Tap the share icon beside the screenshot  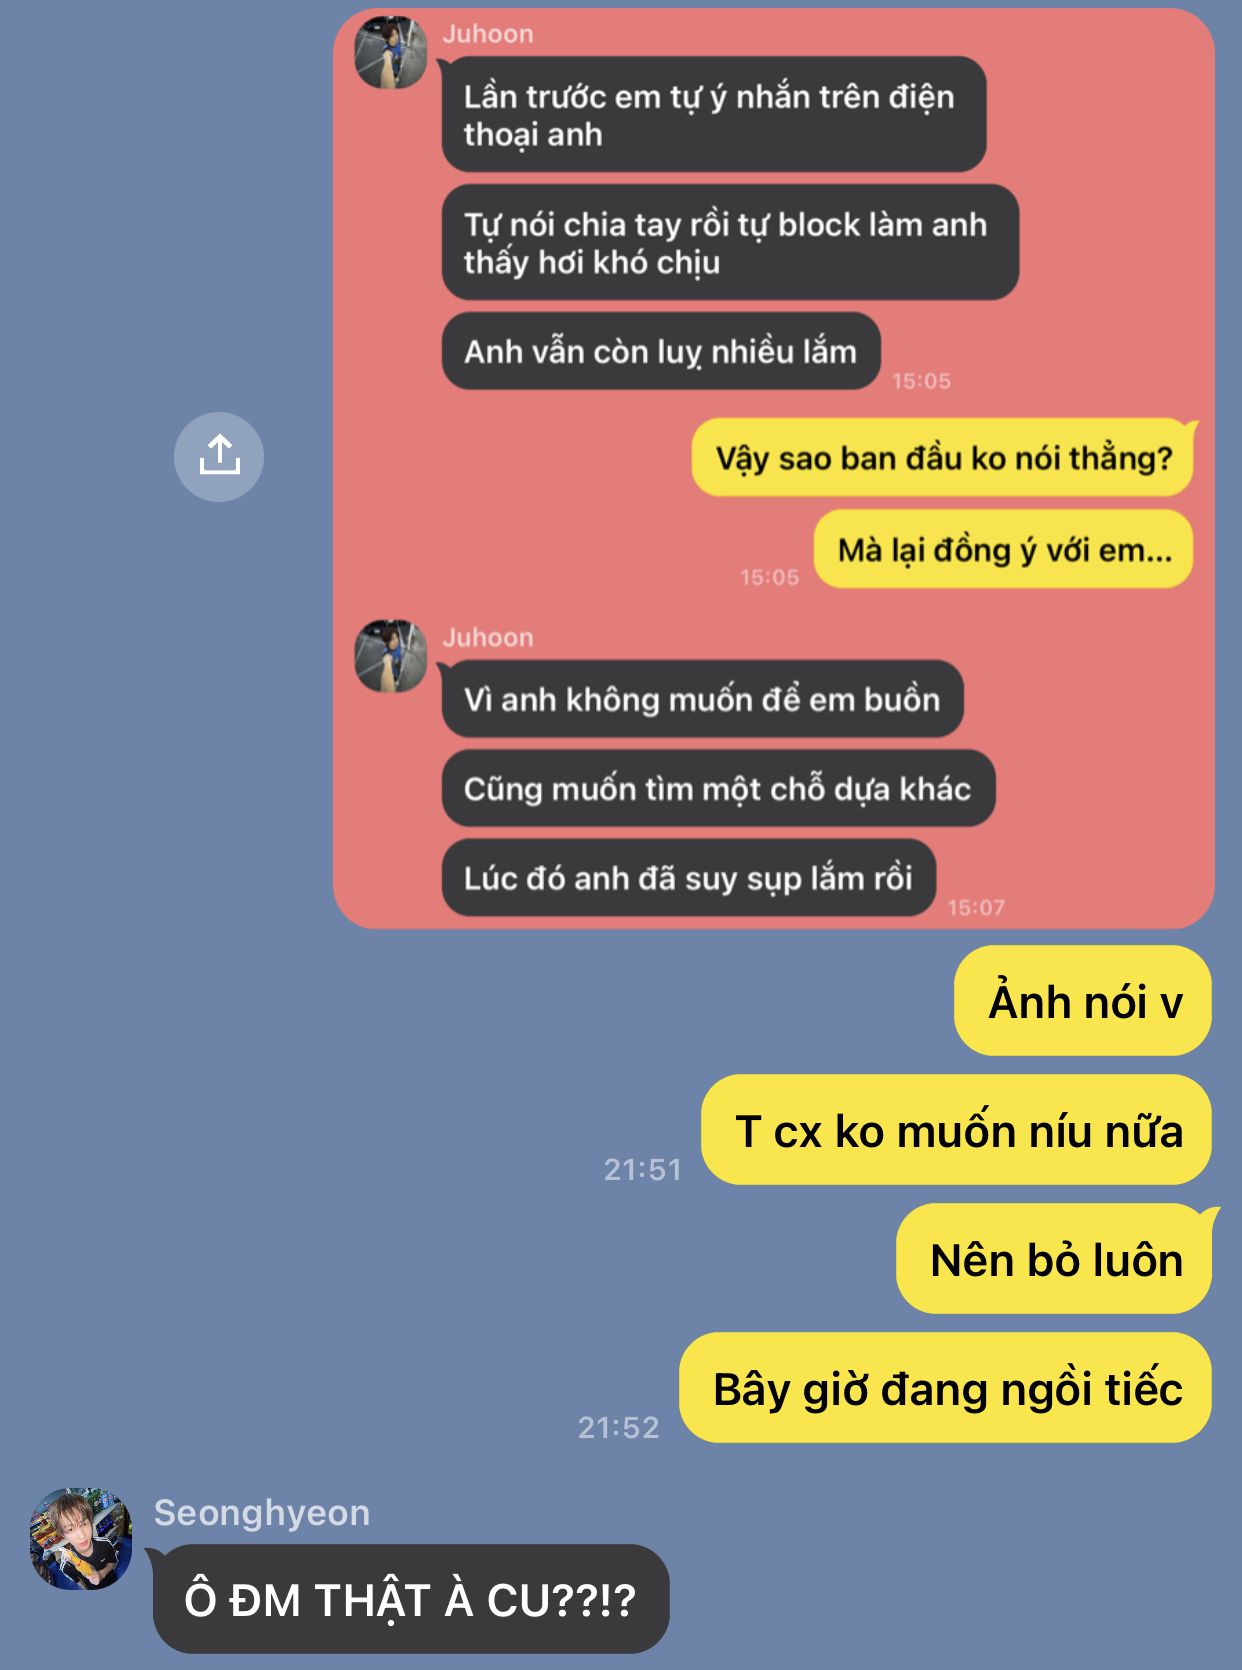click(x=219, y=456)
